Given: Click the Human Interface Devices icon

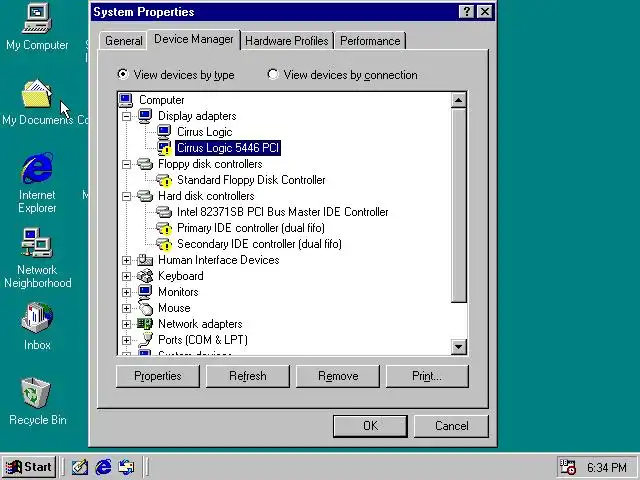Looking at the screenshot, I should [145, 260].
